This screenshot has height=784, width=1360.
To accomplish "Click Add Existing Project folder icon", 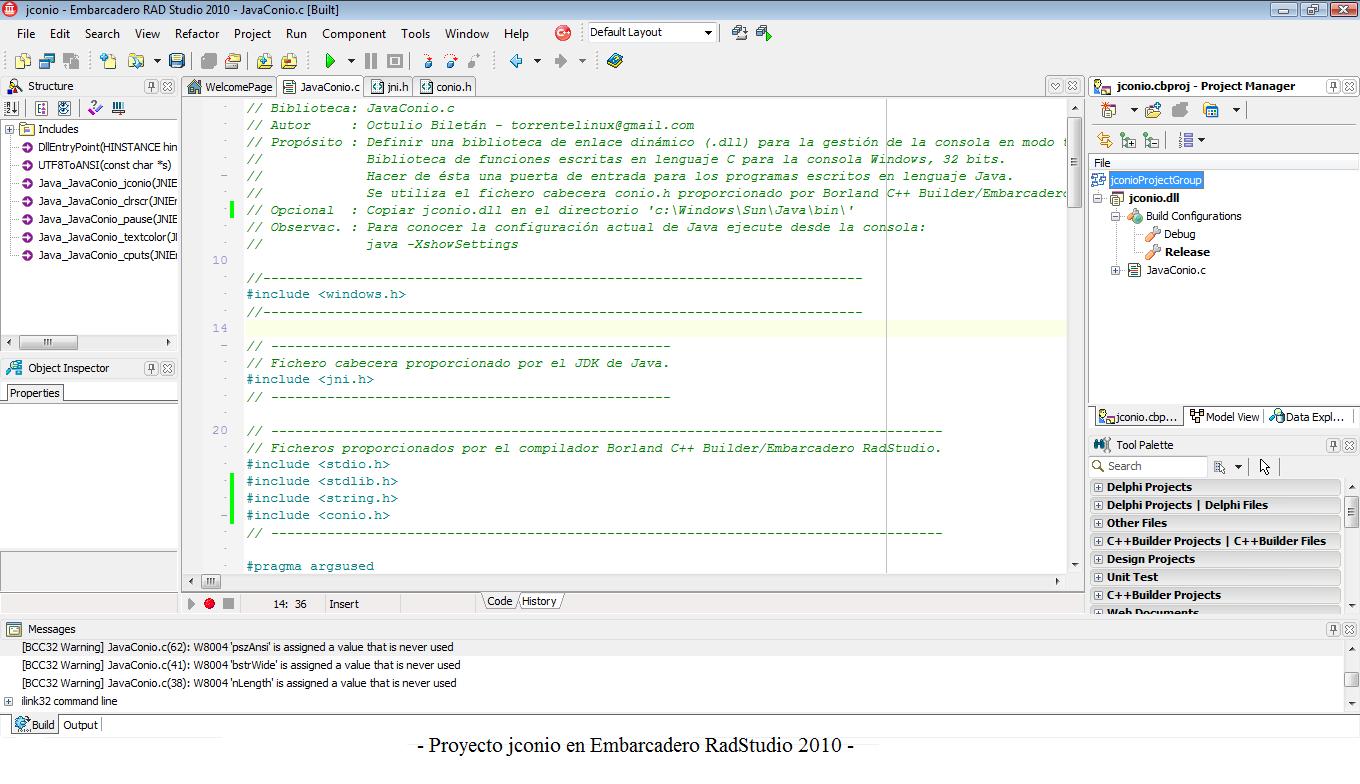I will click(x=1154, y=110).
